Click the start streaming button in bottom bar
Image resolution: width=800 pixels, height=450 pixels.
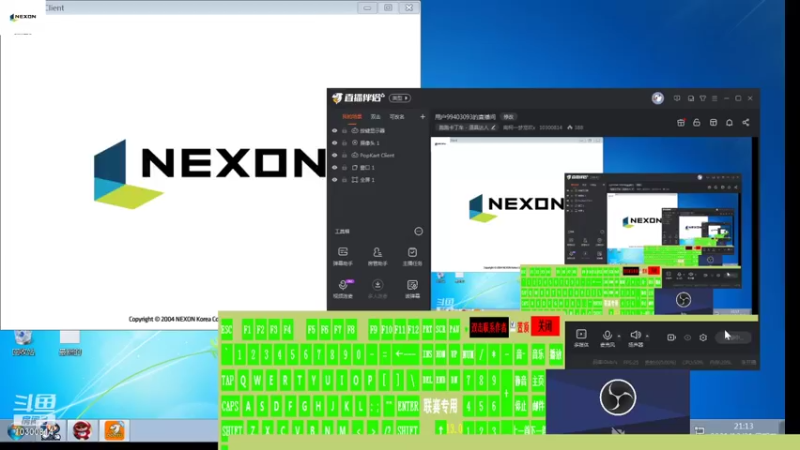(733, 337)
